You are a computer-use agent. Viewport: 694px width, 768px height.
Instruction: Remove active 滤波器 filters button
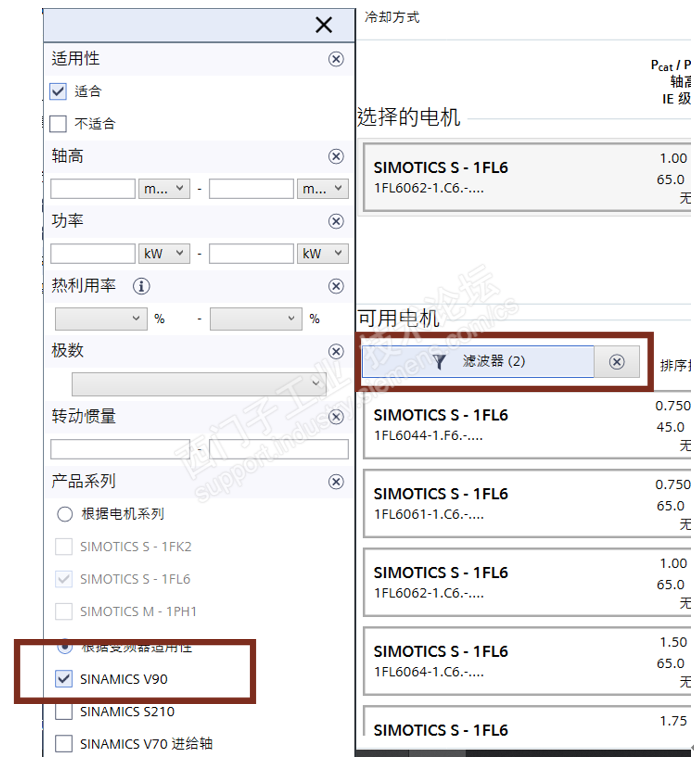[x=617, y=362]
